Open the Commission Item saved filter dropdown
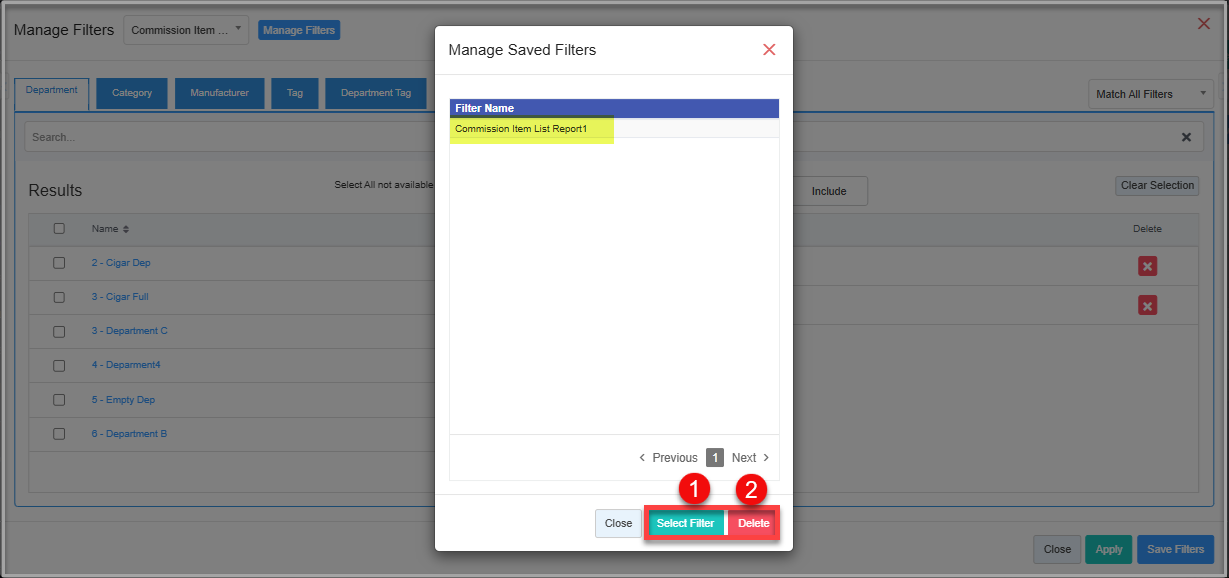Viewport: 1229px width, 578px height. point(186,30)
